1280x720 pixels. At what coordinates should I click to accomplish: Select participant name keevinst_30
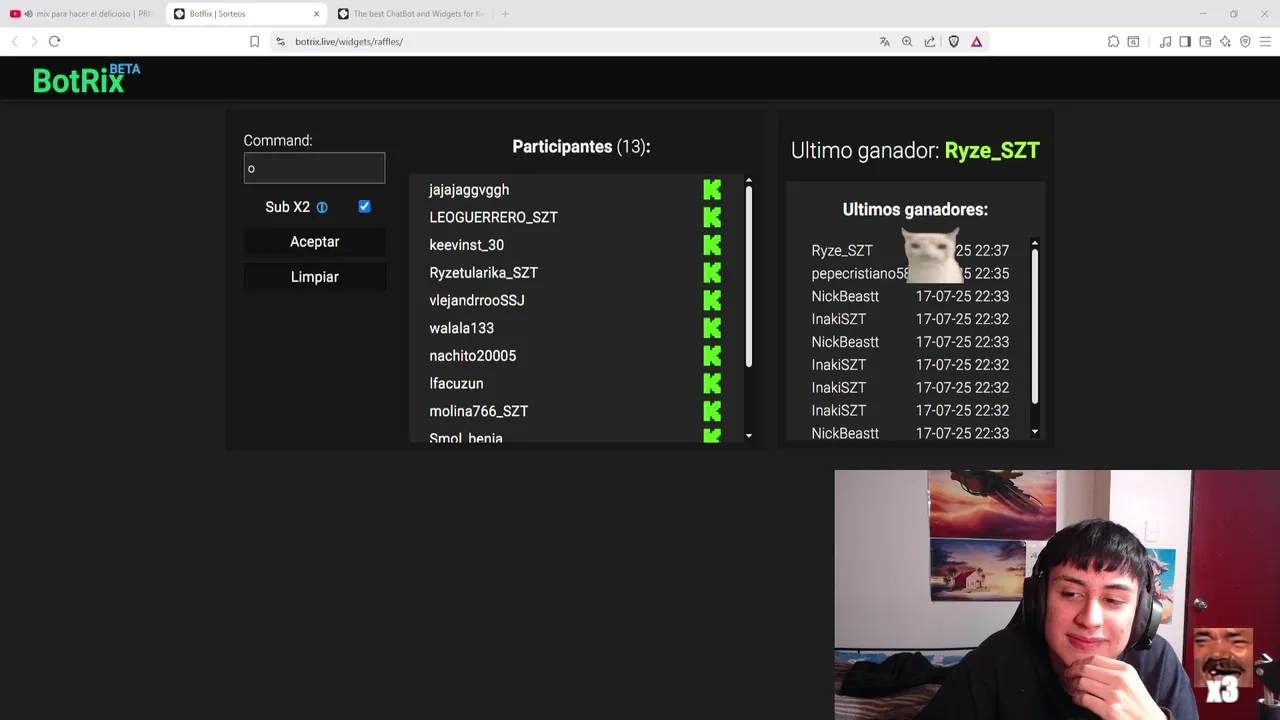point(467,245)
